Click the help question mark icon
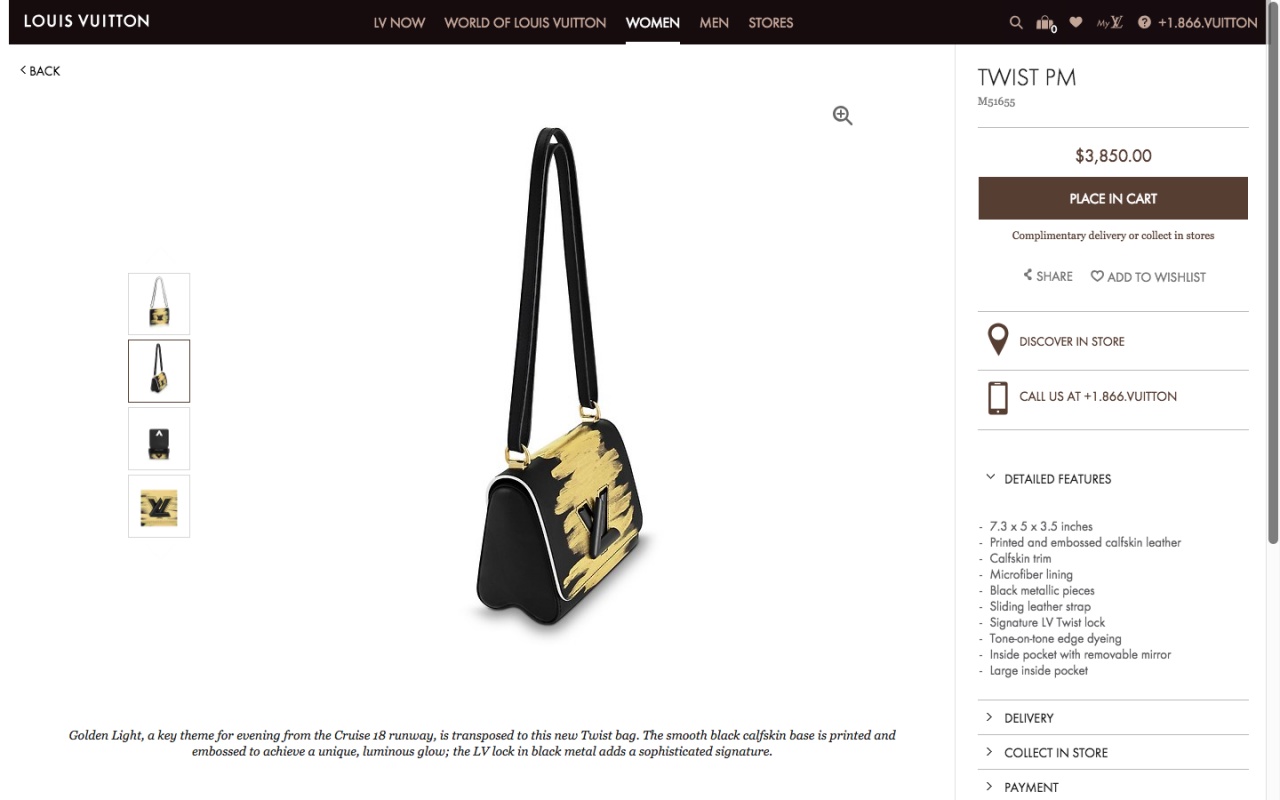Viewport: 1280px width, 800px height. click(x=1144, y=22)
